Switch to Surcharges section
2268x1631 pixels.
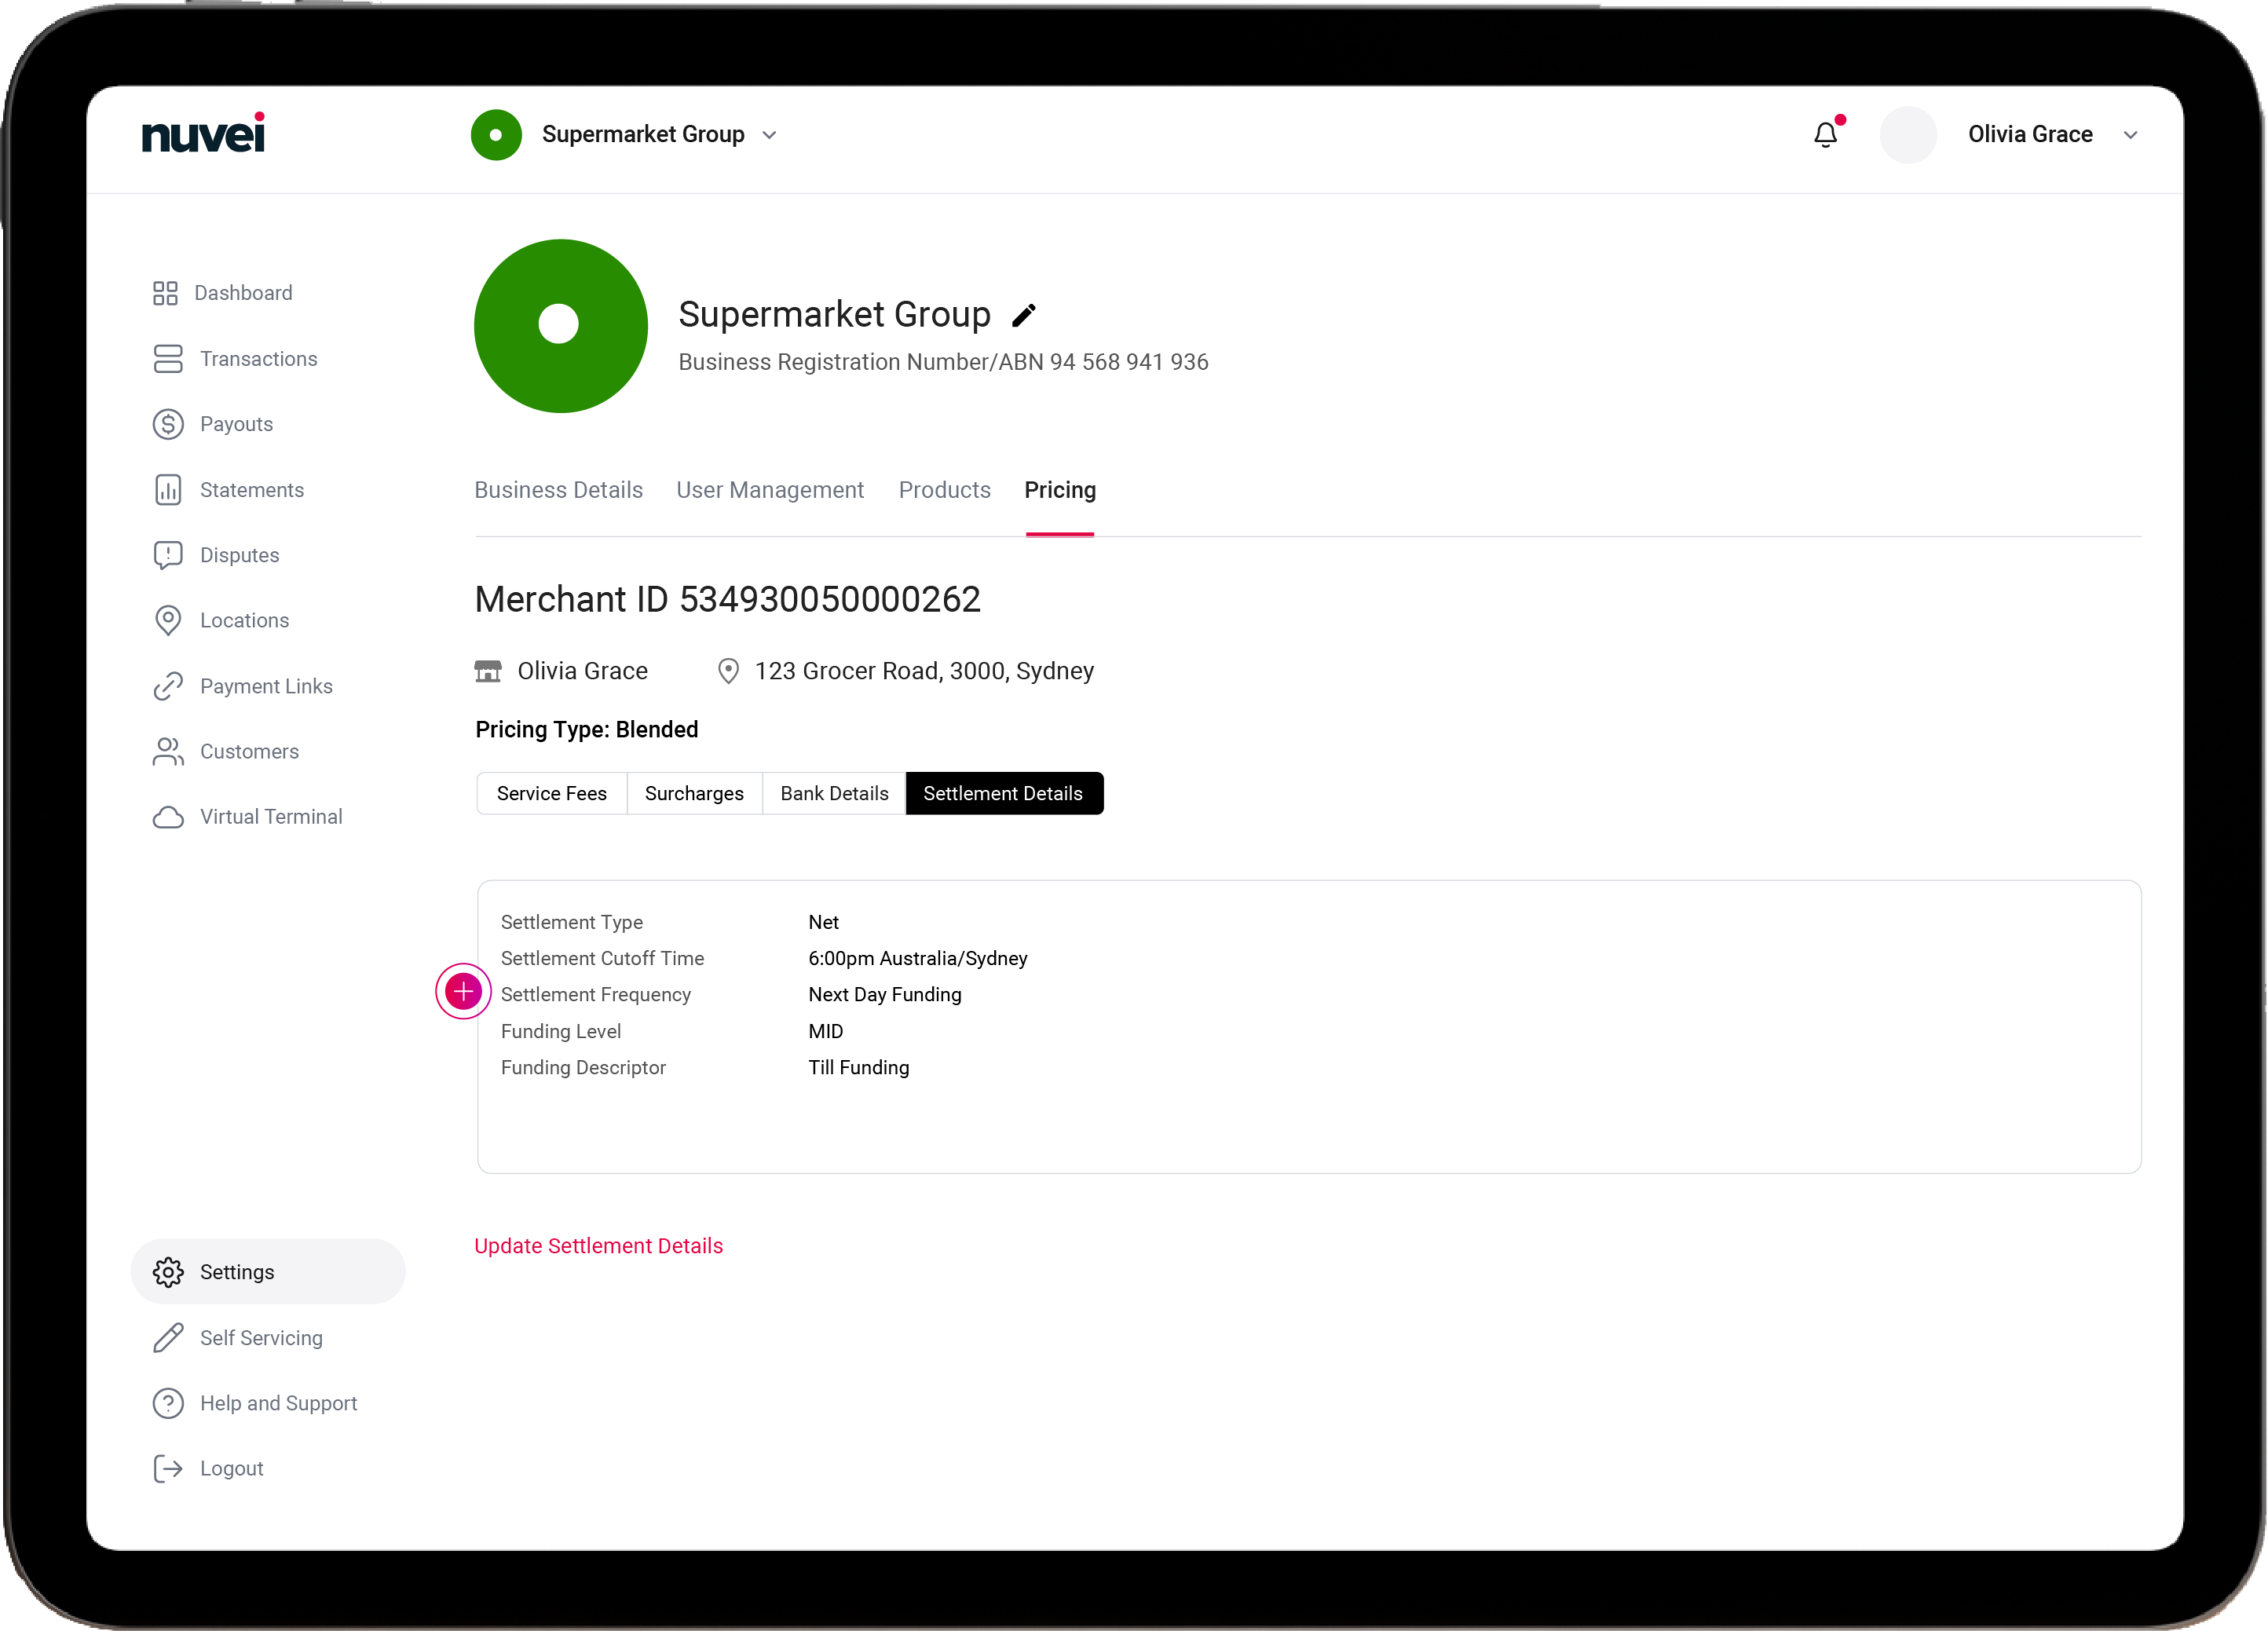694,793
